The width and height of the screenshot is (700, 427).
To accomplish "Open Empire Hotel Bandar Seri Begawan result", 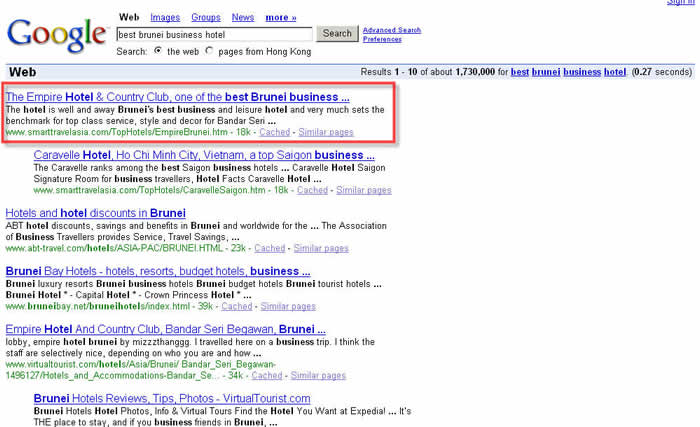I will (160, 329).
